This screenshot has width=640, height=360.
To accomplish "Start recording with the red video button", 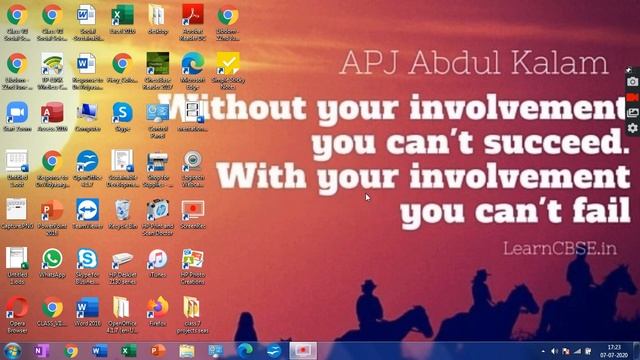I will click(632, 97).
